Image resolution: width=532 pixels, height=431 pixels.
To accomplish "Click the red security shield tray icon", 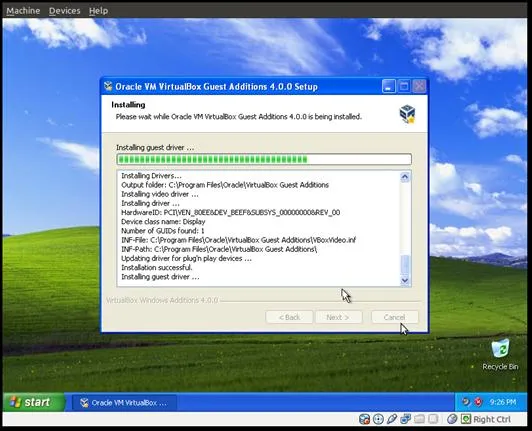I will 478,402.
